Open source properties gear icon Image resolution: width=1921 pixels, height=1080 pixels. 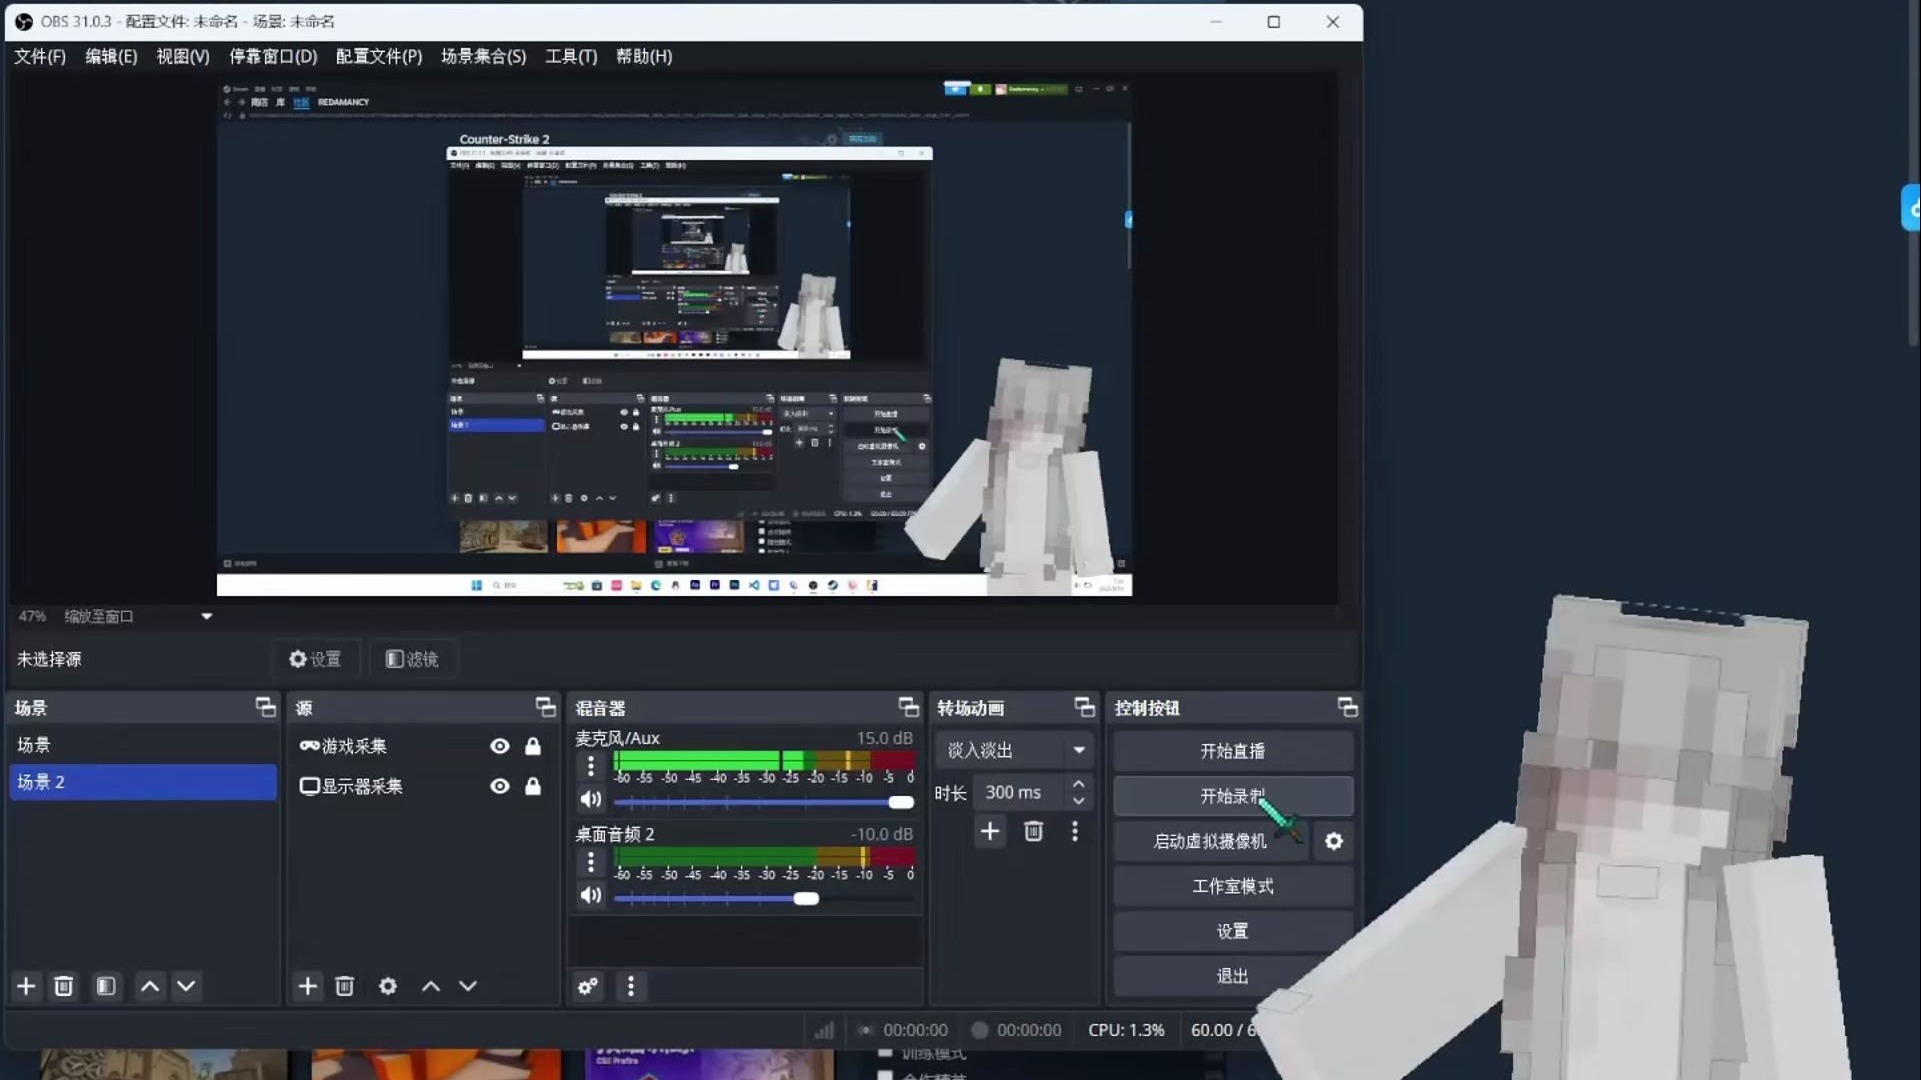[388, 986]
